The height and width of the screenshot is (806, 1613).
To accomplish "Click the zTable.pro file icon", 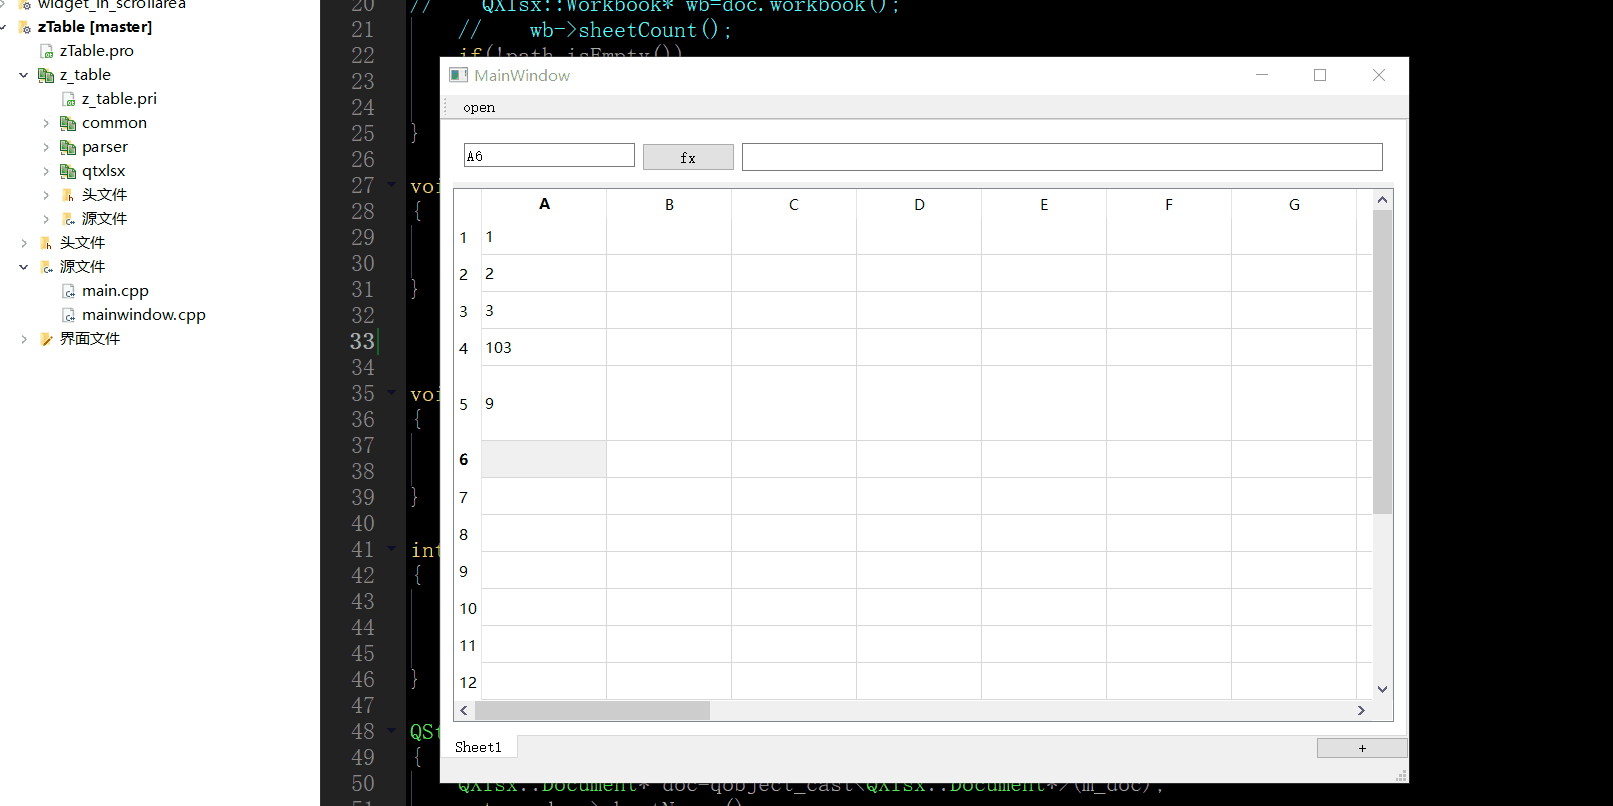I will coord(46,51).
